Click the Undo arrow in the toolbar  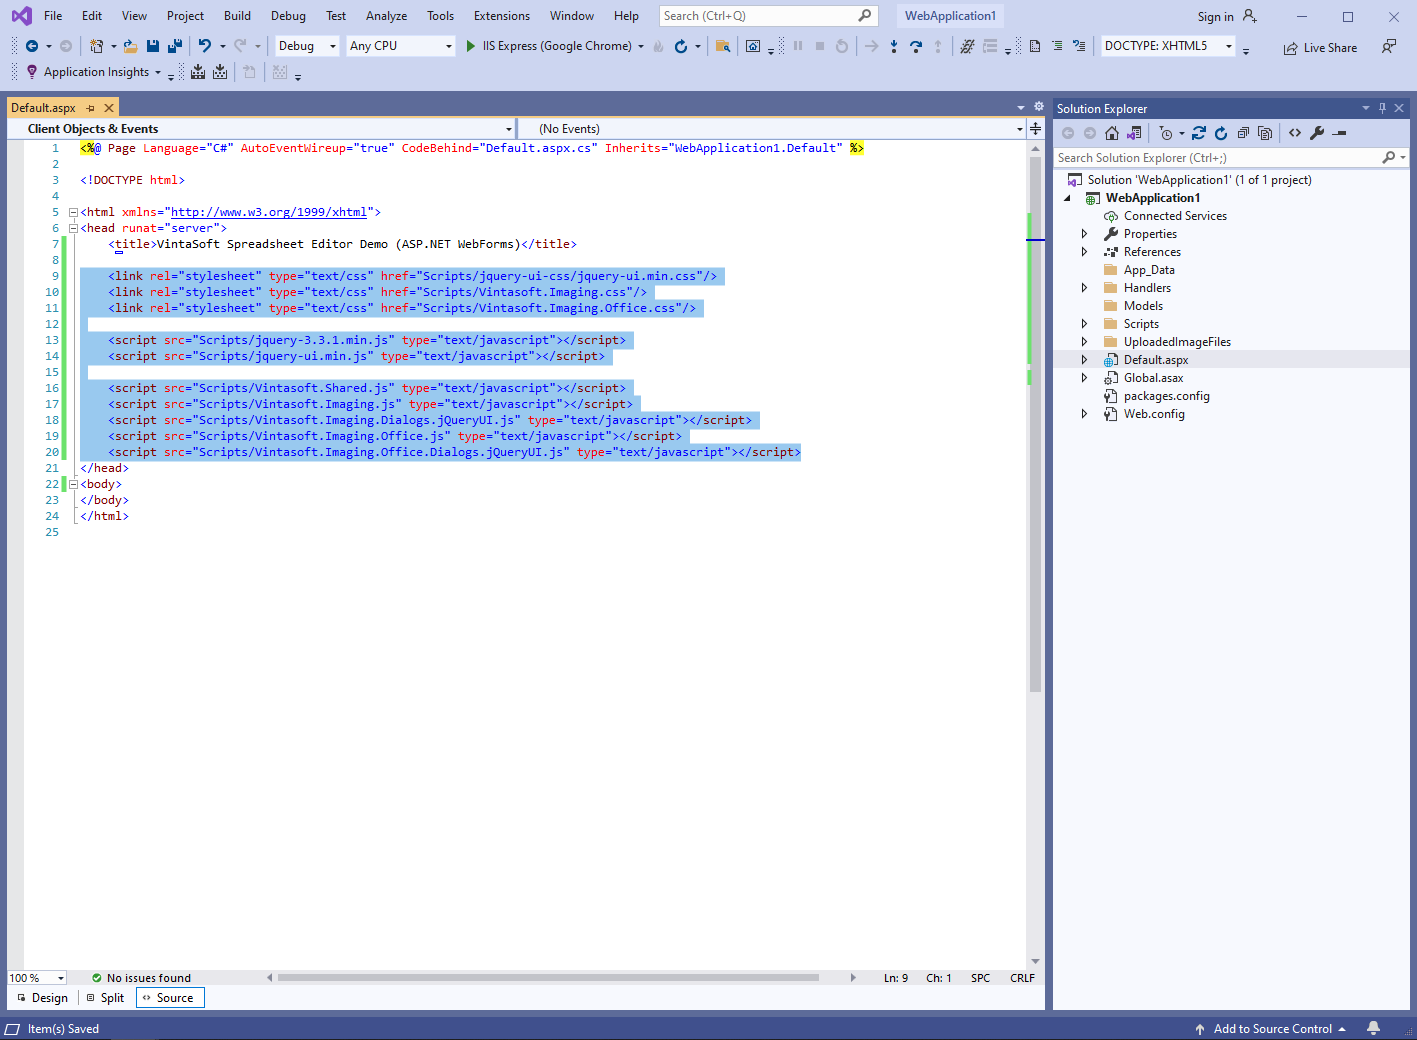(204, 46)
